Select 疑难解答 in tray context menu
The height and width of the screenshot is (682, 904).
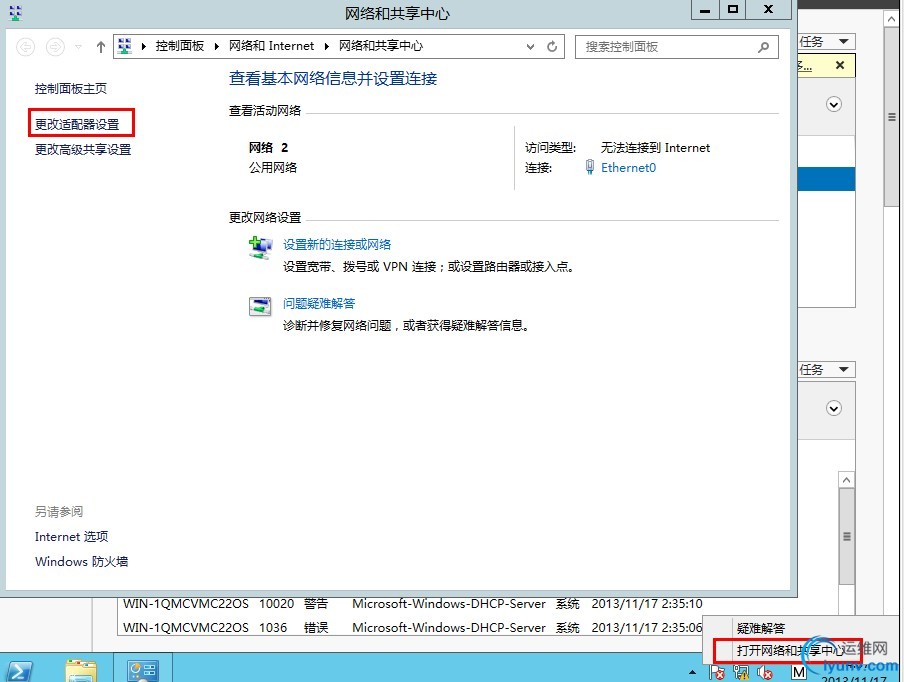760,628
